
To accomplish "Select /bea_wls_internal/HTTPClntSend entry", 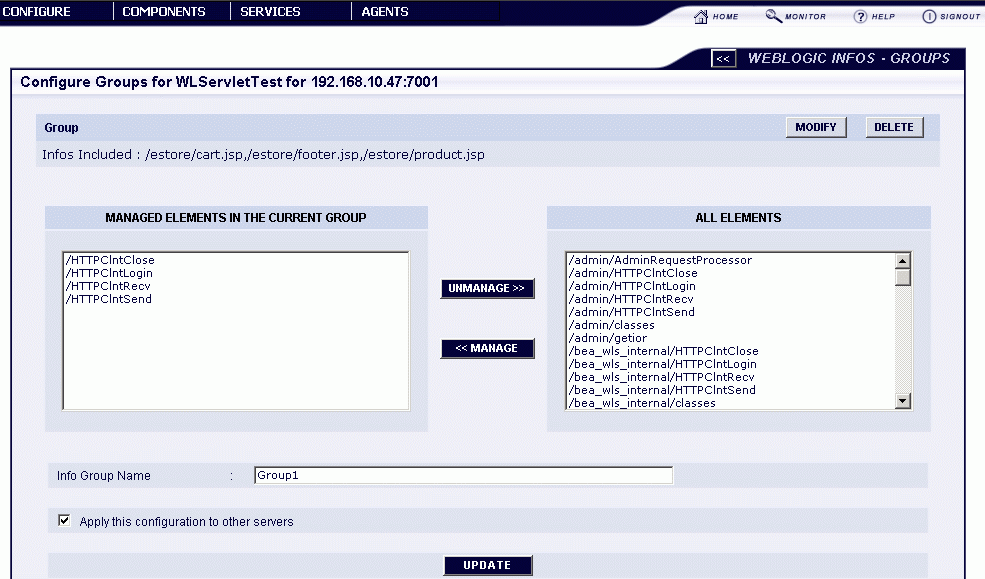I will tap(662, 390).
